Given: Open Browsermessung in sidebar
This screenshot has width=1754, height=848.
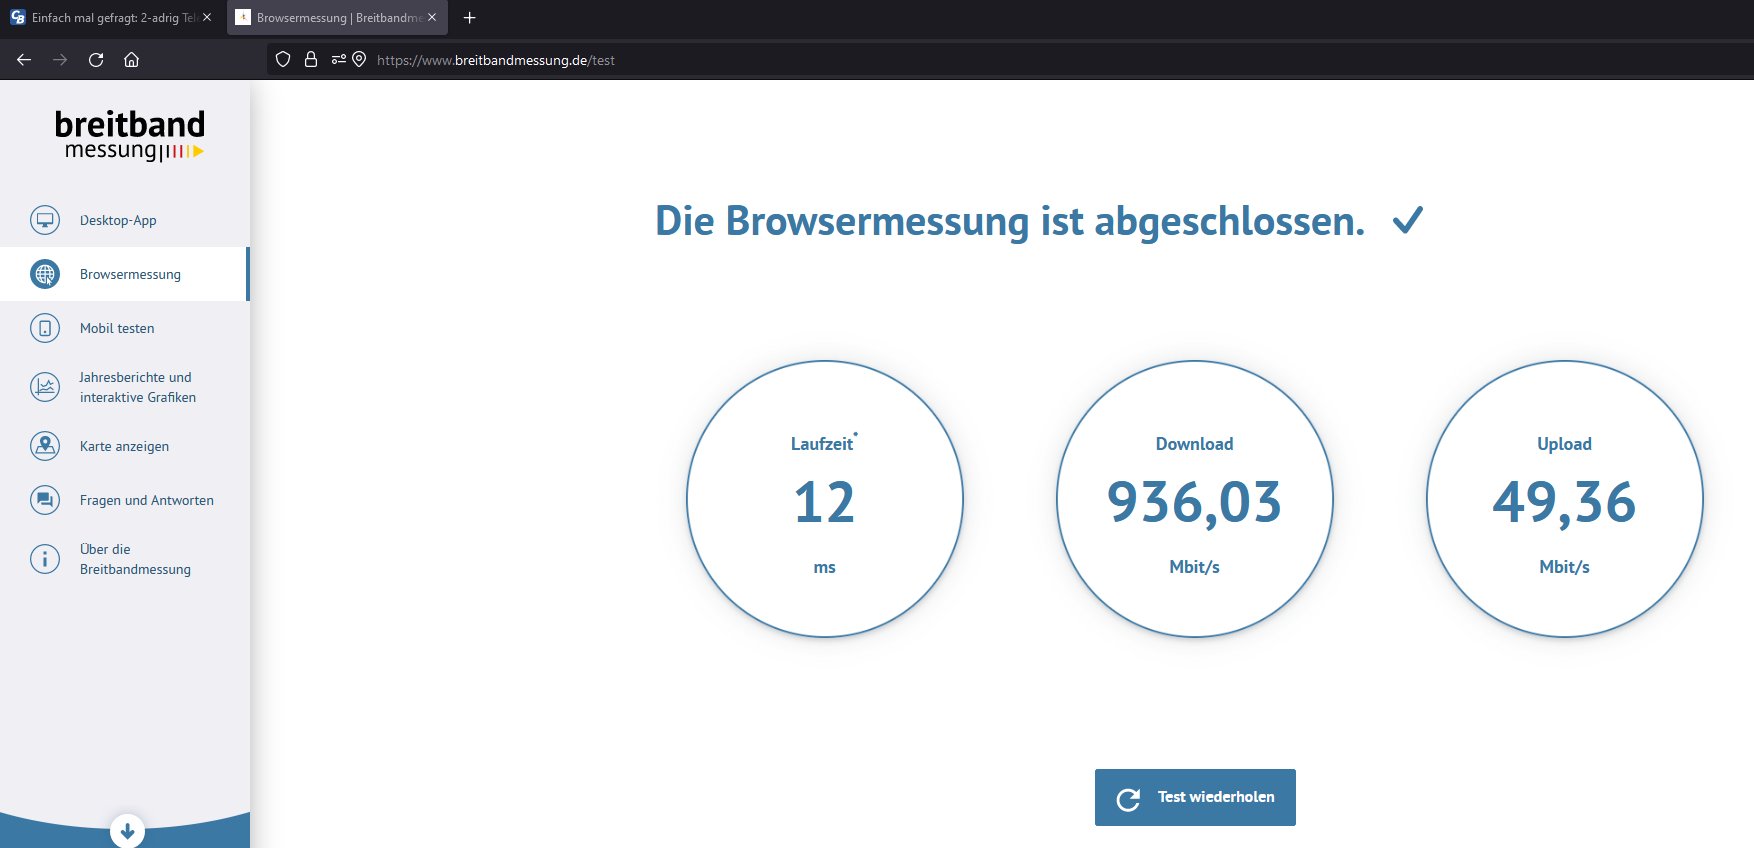Looking at the screenshot, I should [x=125, y=274].
